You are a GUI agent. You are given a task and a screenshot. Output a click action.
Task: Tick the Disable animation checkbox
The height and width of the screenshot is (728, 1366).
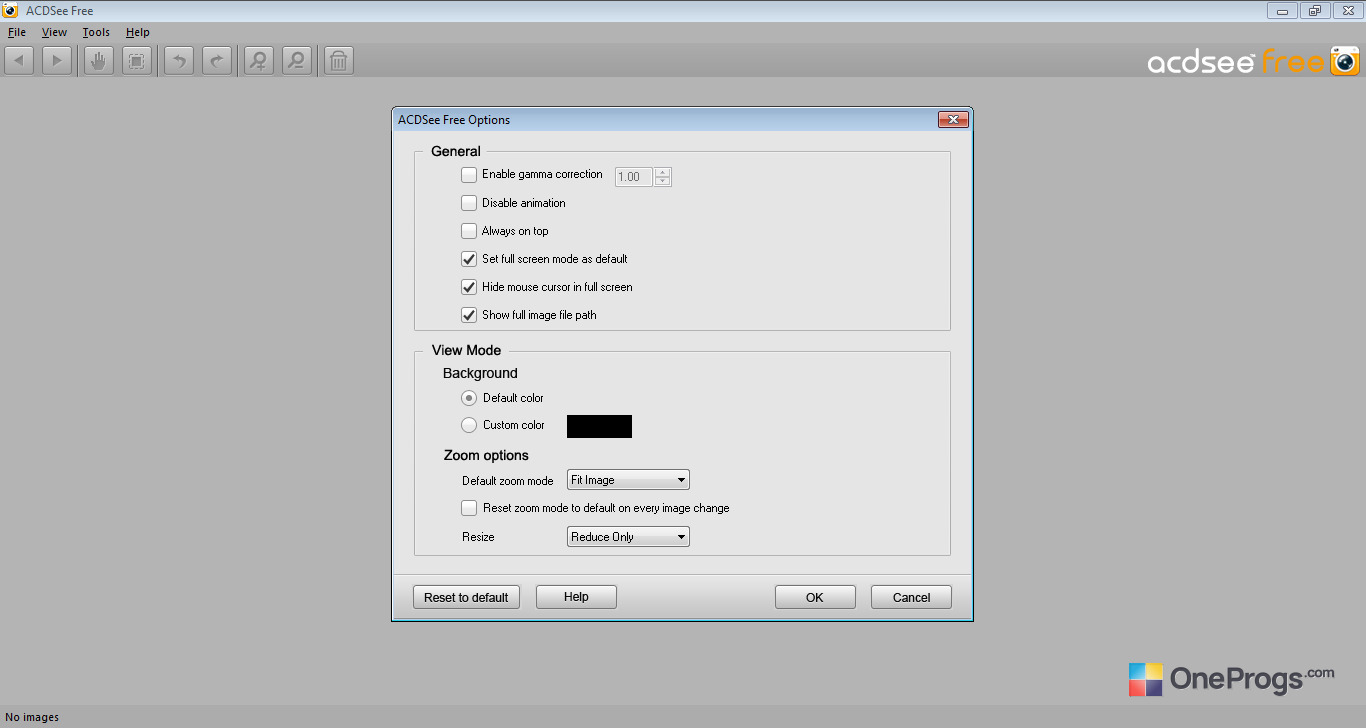point(469,203)
